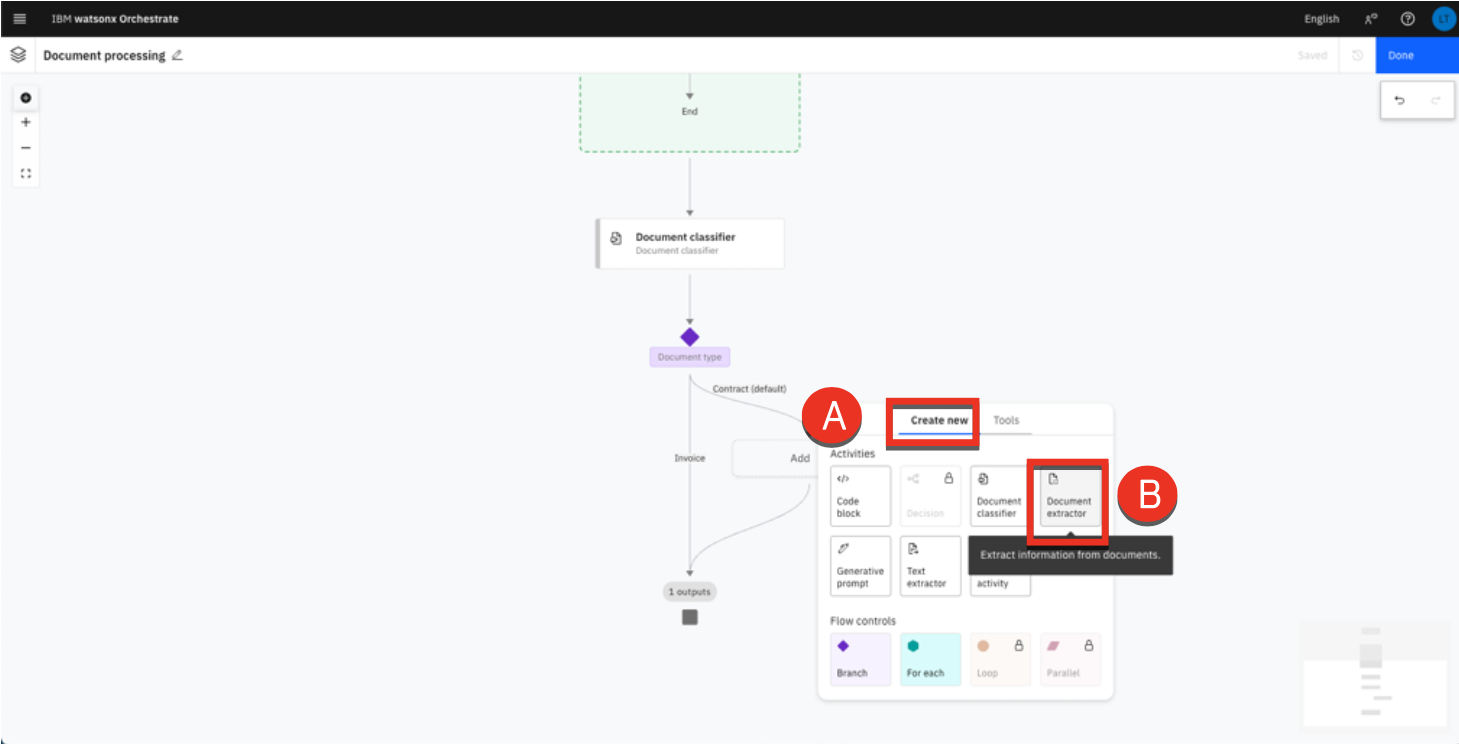Select the Document classifier node on canvas
This screenshot has height=744, width=1459.
coord(690,243)
